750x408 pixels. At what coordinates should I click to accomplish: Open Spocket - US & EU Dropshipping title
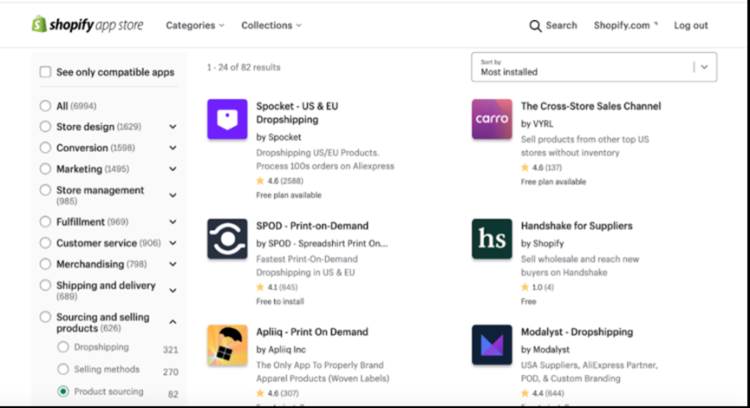(297, 113)
